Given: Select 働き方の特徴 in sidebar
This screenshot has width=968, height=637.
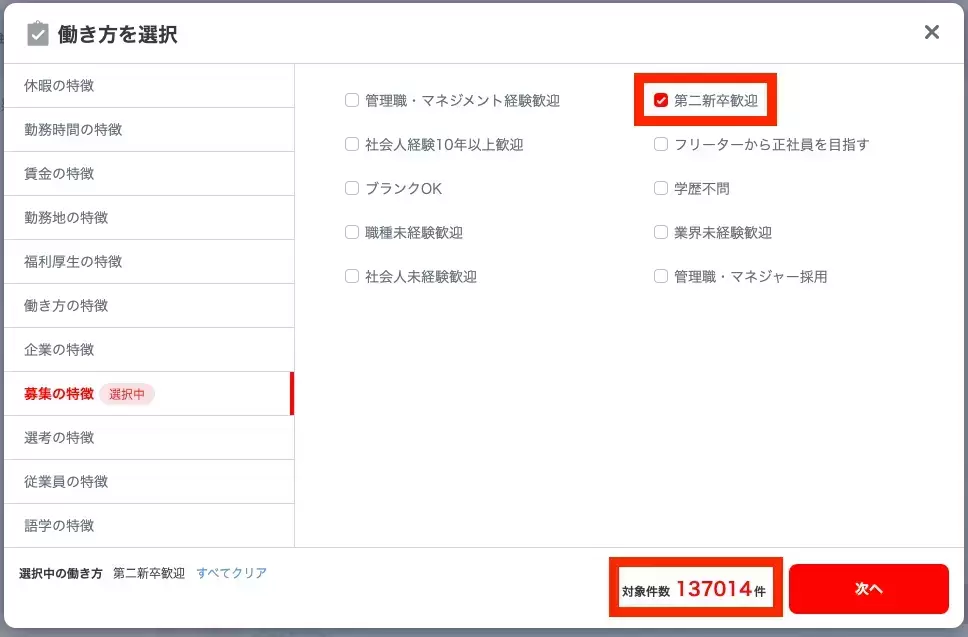Looking at the screenshot, I should (x=149, y=306).
